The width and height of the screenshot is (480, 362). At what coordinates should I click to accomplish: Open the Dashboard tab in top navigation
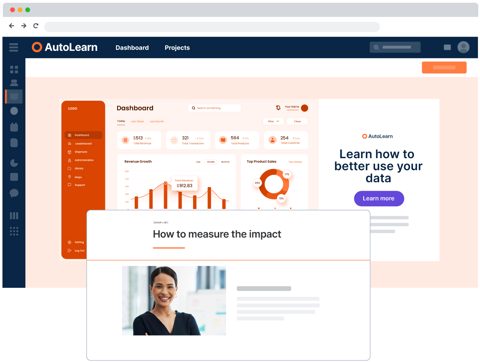coord(132,48)
